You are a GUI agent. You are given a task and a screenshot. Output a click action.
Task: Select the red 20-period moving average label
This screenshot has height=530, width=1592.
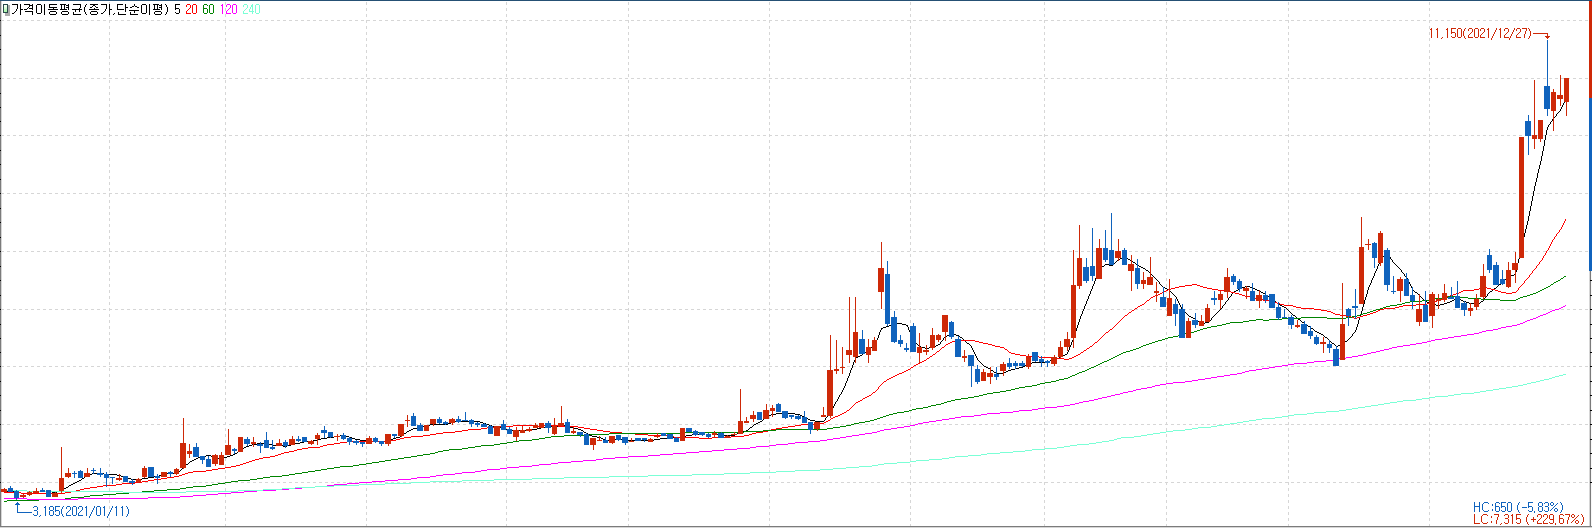click(x=191, y=9)
